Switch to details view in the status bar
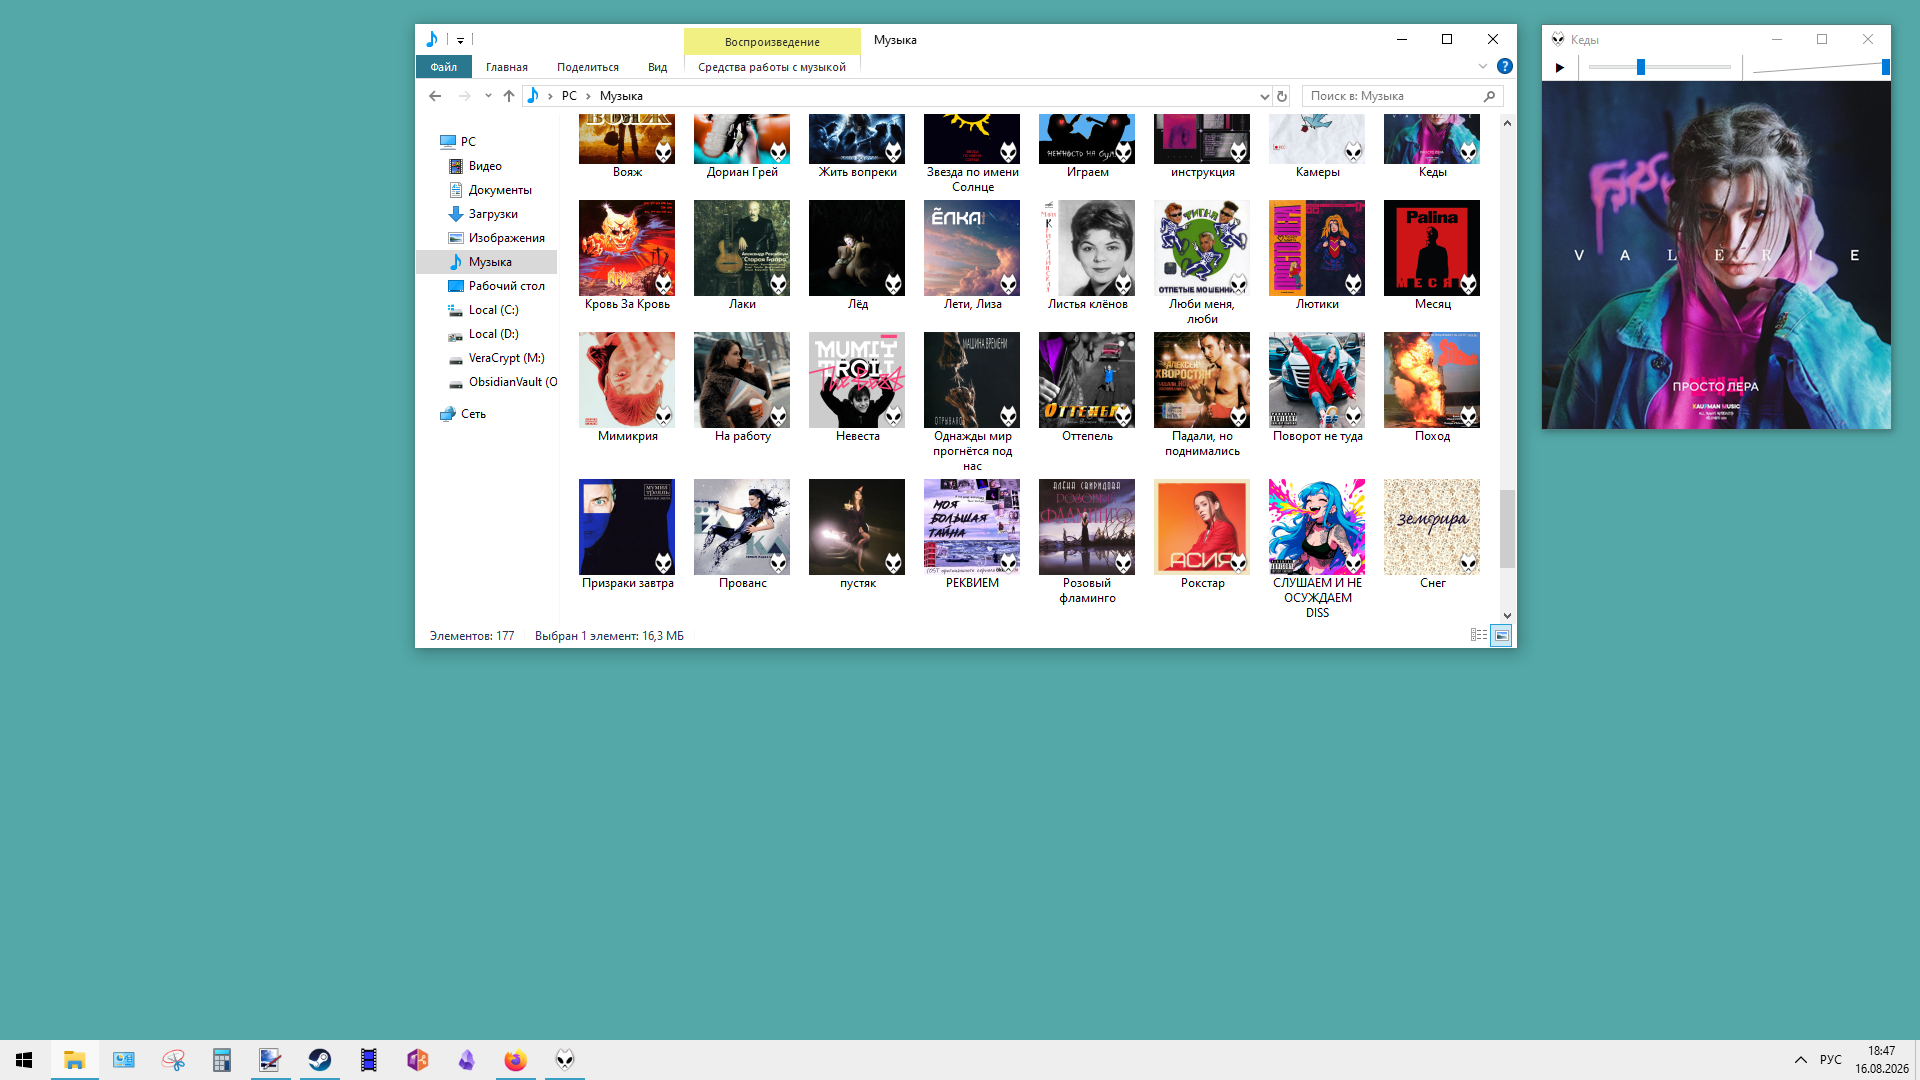The width and height of the screenshot is (1920, 1080). pyautogui.click(x=1478, y=635)
